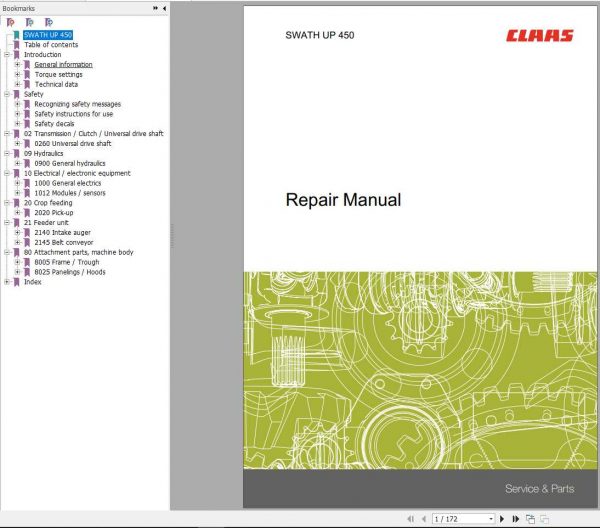Open the 8005 Frame / Trough bookmark
The image size is (600, 528).
(67, 262)
